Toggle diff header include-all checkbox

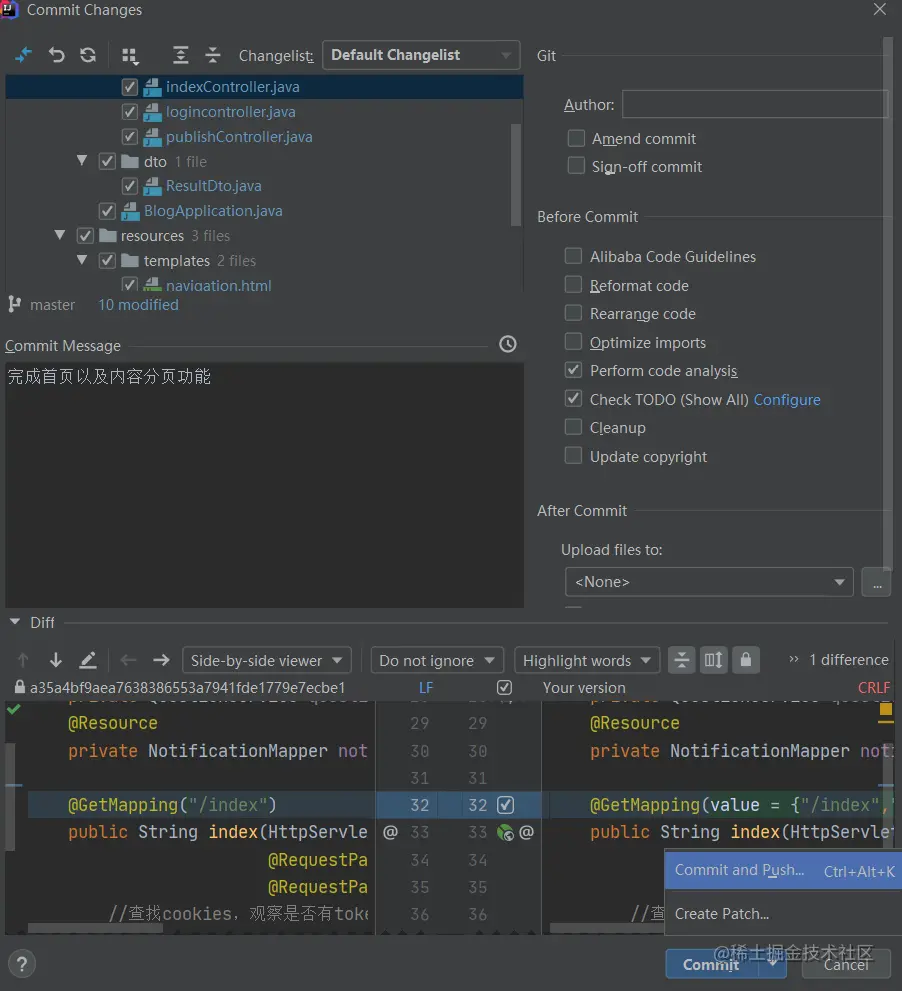tap(504, 688)
